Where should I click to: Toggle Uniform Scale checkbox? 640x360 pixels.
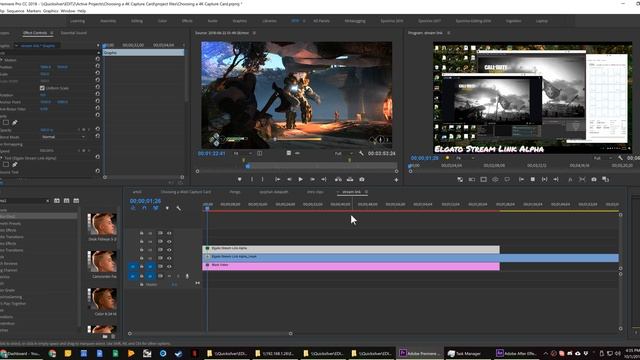tap(42, 88)
